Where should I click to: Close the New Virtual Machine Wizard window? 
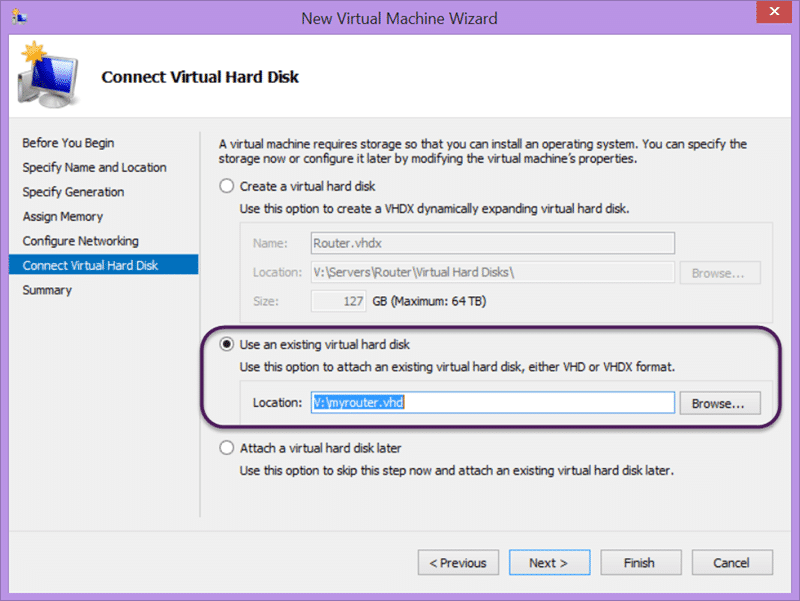773,12
